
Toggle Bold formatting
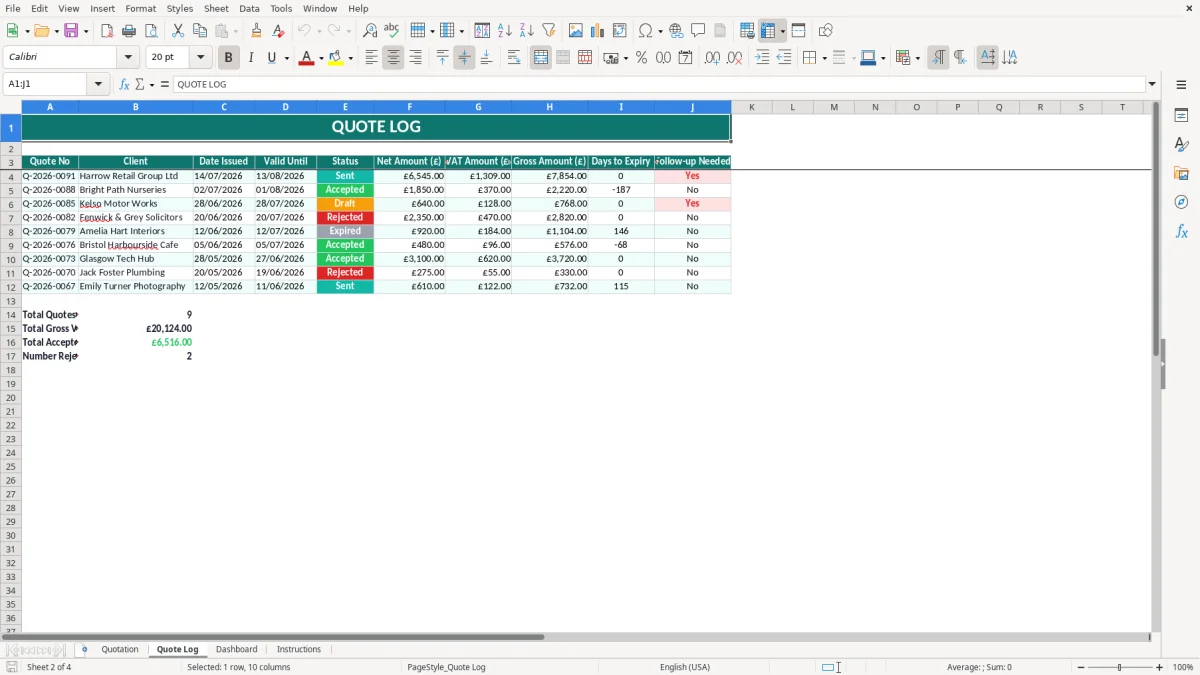coord(229,58)
